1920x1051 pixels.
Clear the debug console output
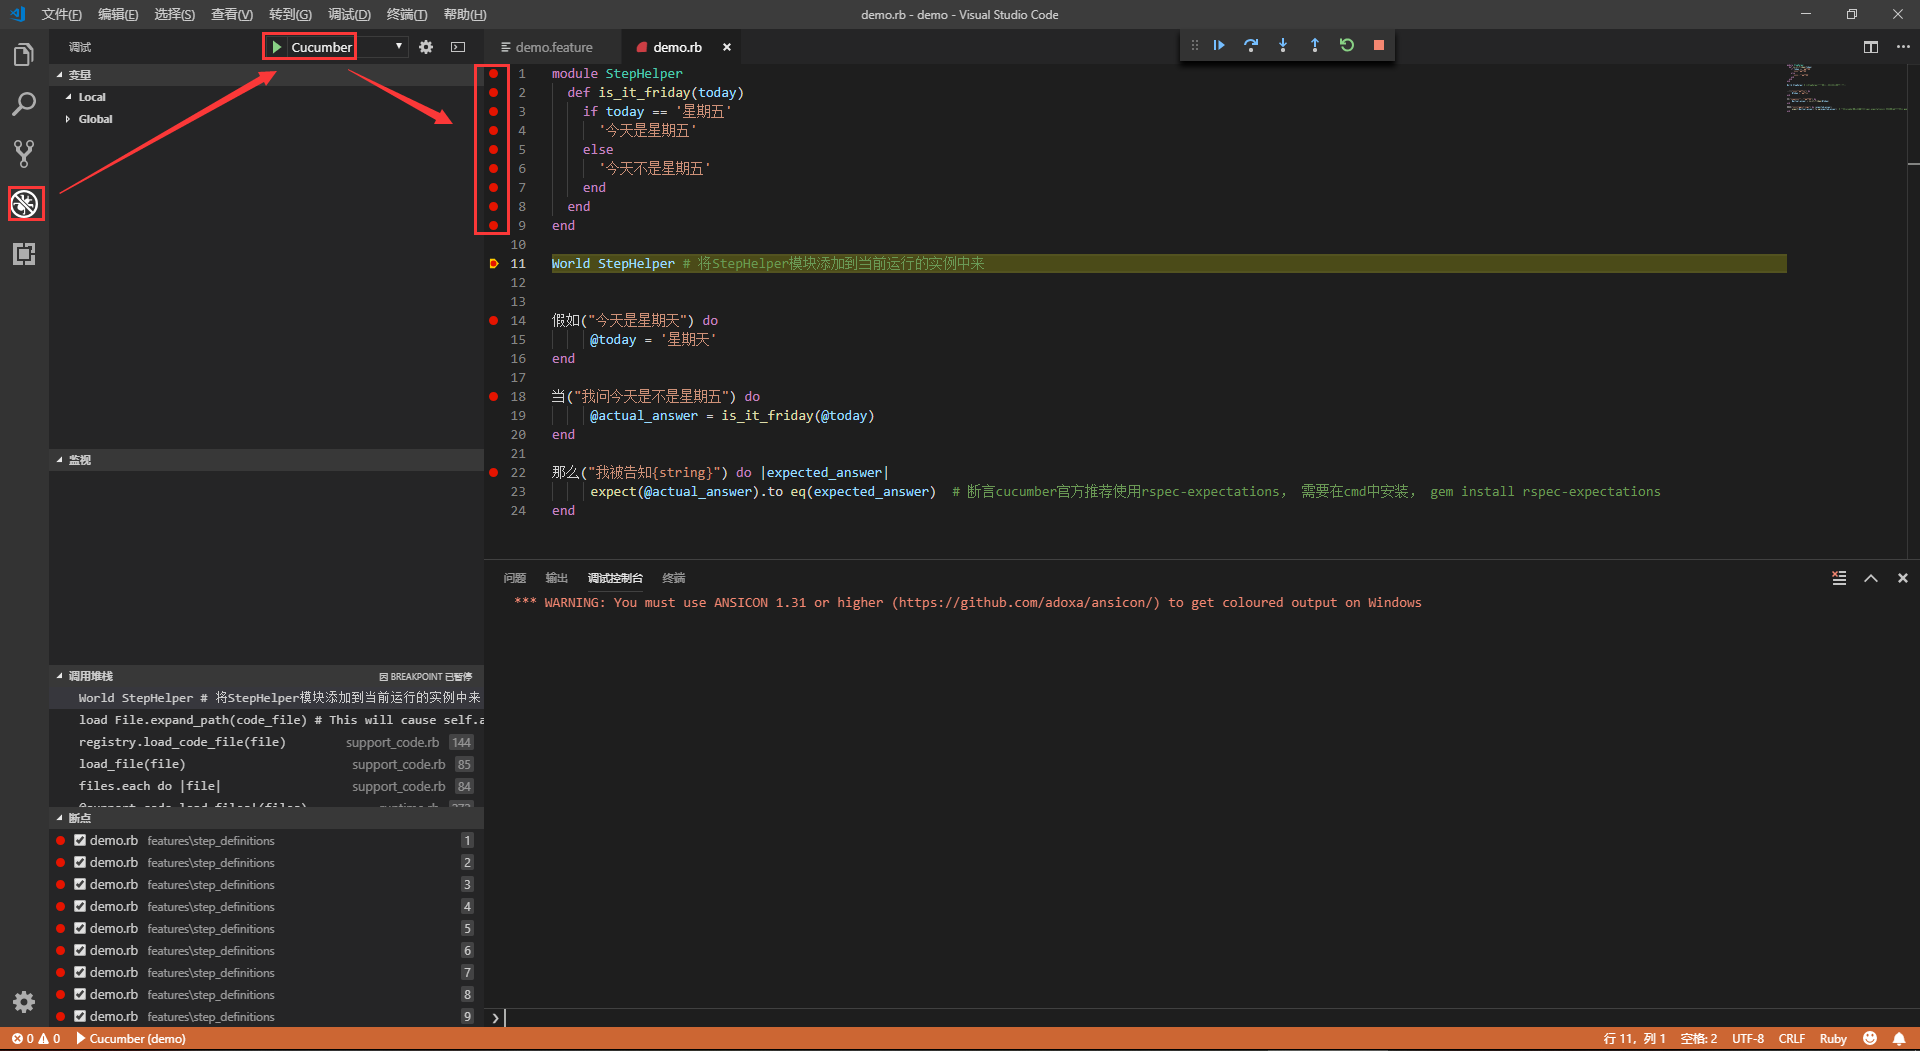click(x=1839, y=578)
